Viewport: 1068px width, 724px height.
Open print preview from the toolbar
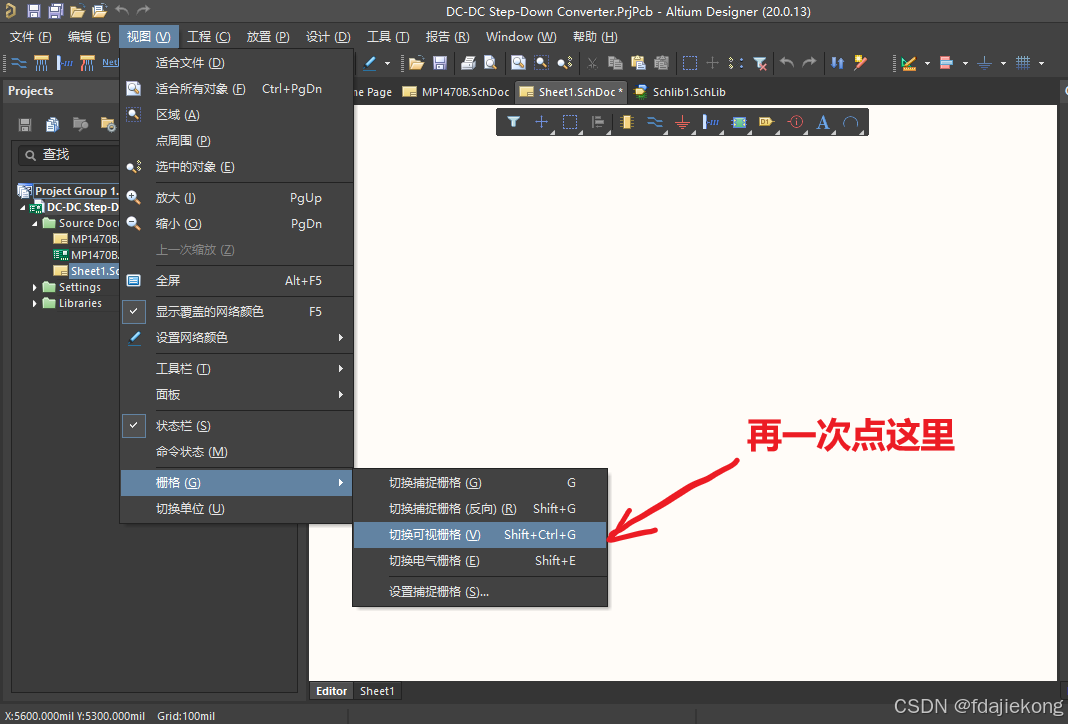click(x=490, y=63)
